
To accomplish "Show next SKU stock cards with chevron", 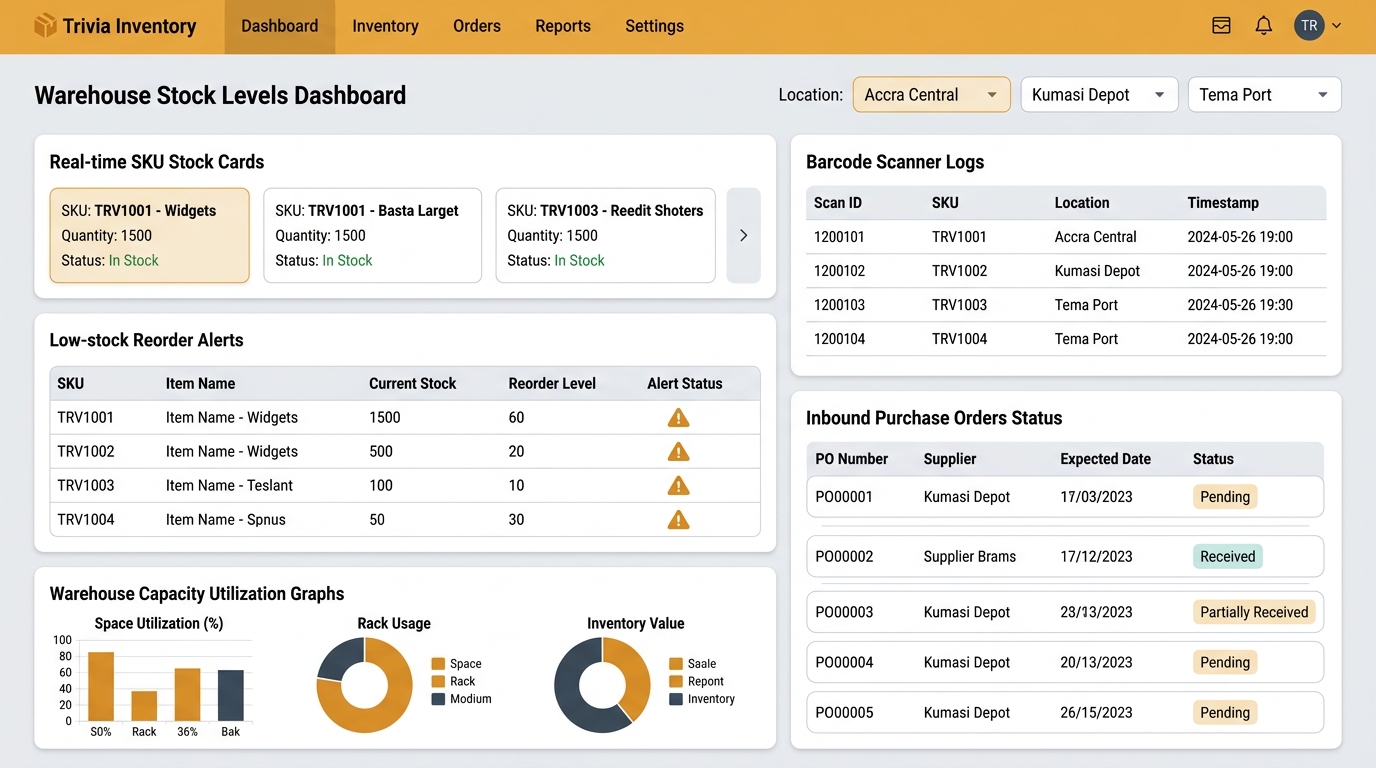I will 743,236.
